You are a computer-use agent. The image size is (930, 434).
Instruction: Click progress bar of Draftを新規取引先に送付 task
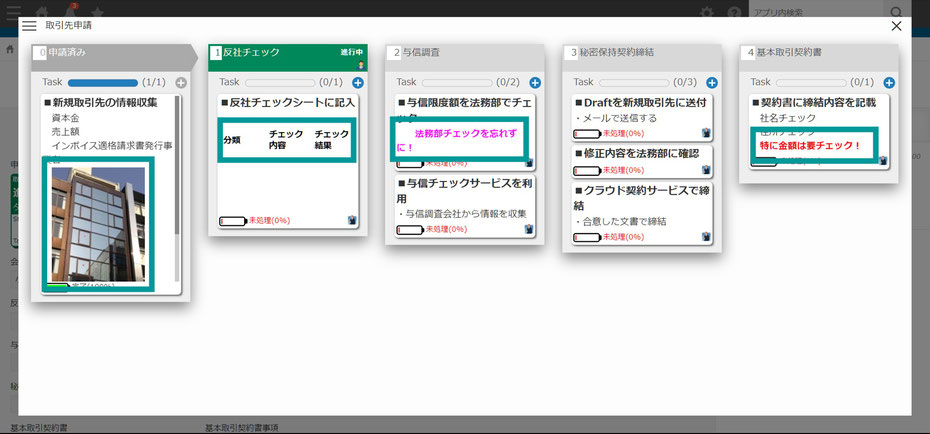click(587, 133)
